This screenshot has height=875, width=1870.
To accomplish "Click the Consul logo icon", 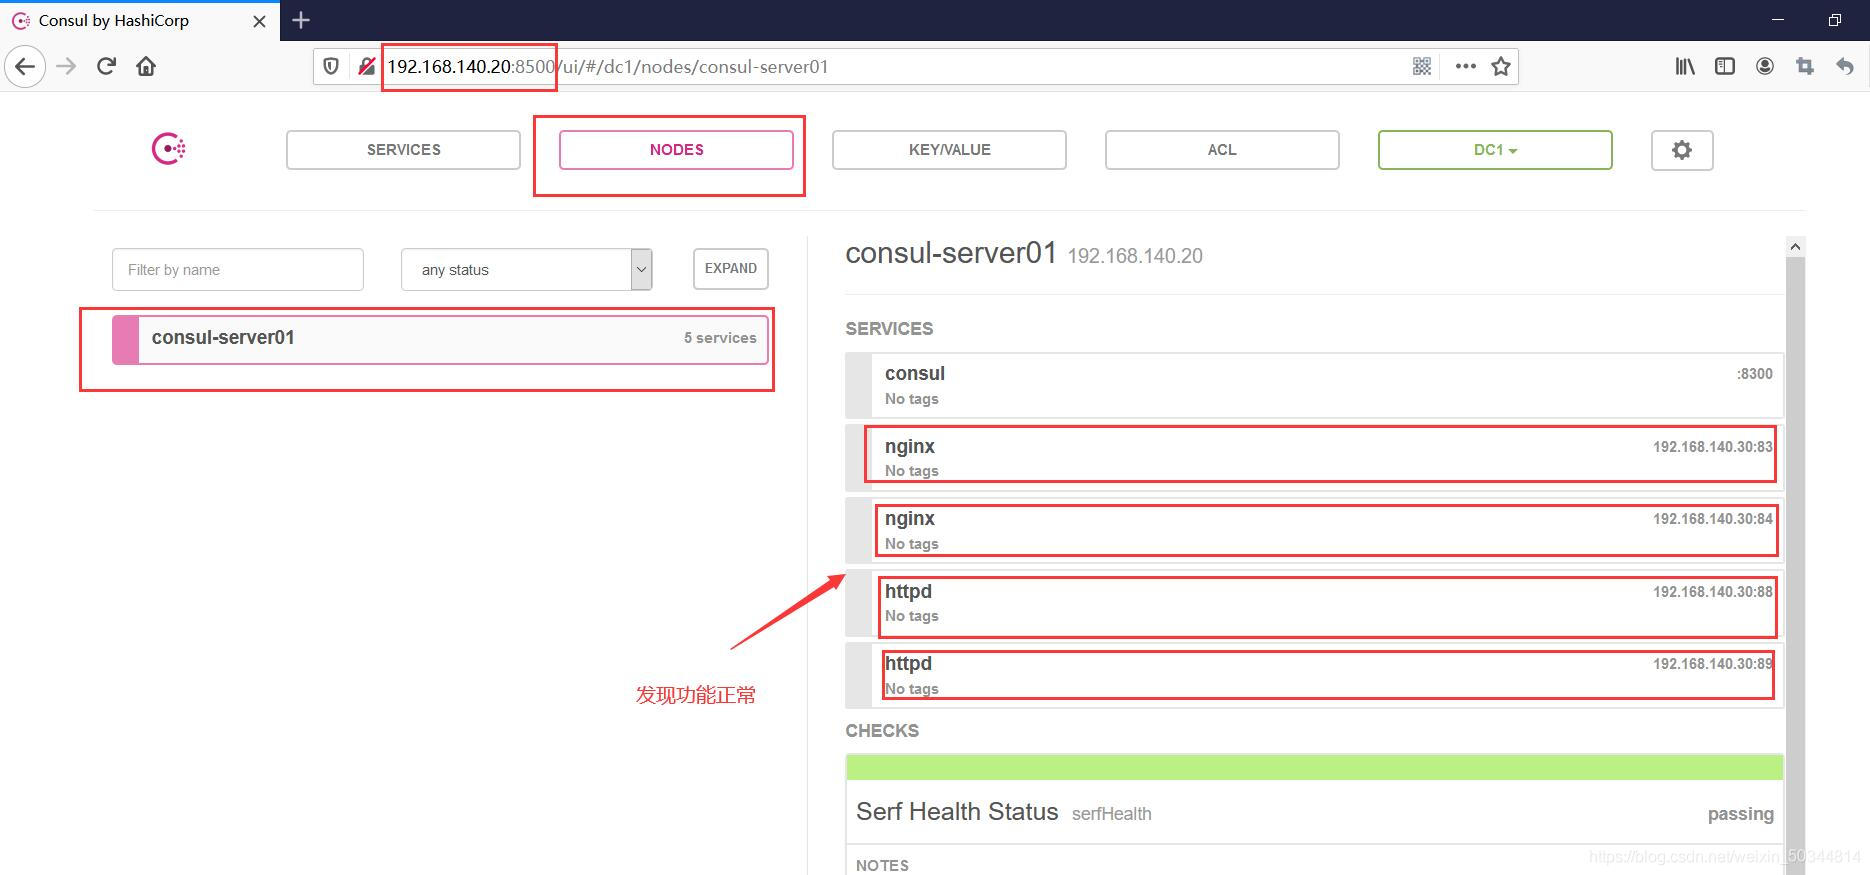I will pyautogui.click(x=168, y=149).
